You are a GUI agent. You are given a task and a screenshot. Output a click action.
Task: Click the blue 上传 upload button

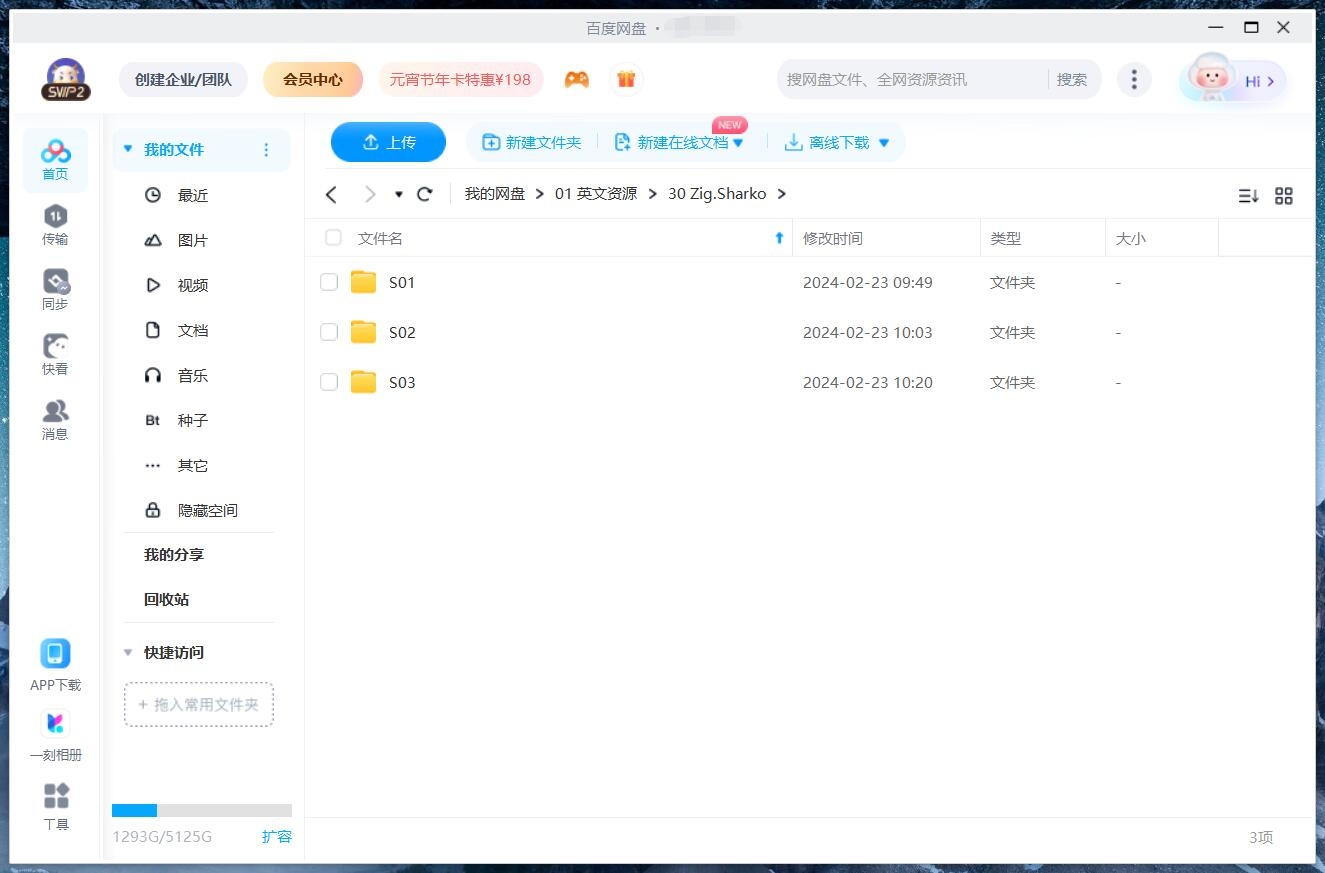[x=388, y=142]
